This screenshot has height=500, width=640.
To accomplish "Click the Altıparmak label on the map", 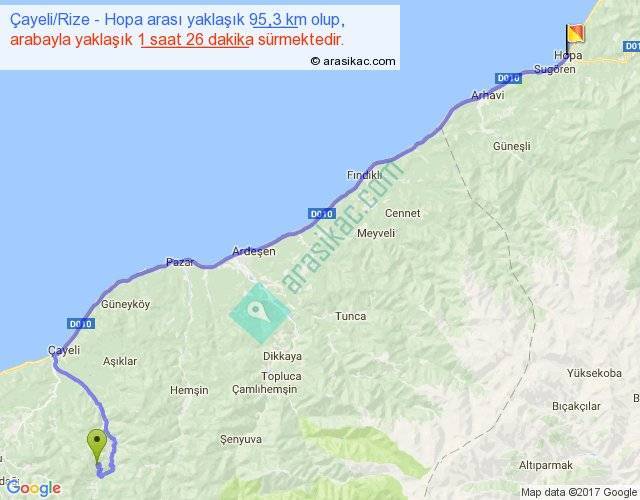I will coord(546,466).
